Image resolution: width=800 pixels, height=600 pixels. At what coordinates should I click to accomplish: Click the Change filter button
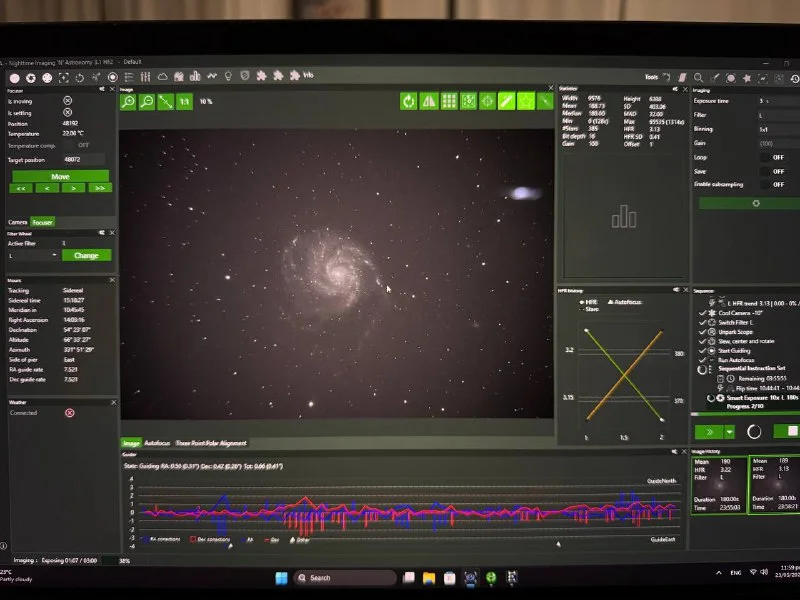pos(86,255)
